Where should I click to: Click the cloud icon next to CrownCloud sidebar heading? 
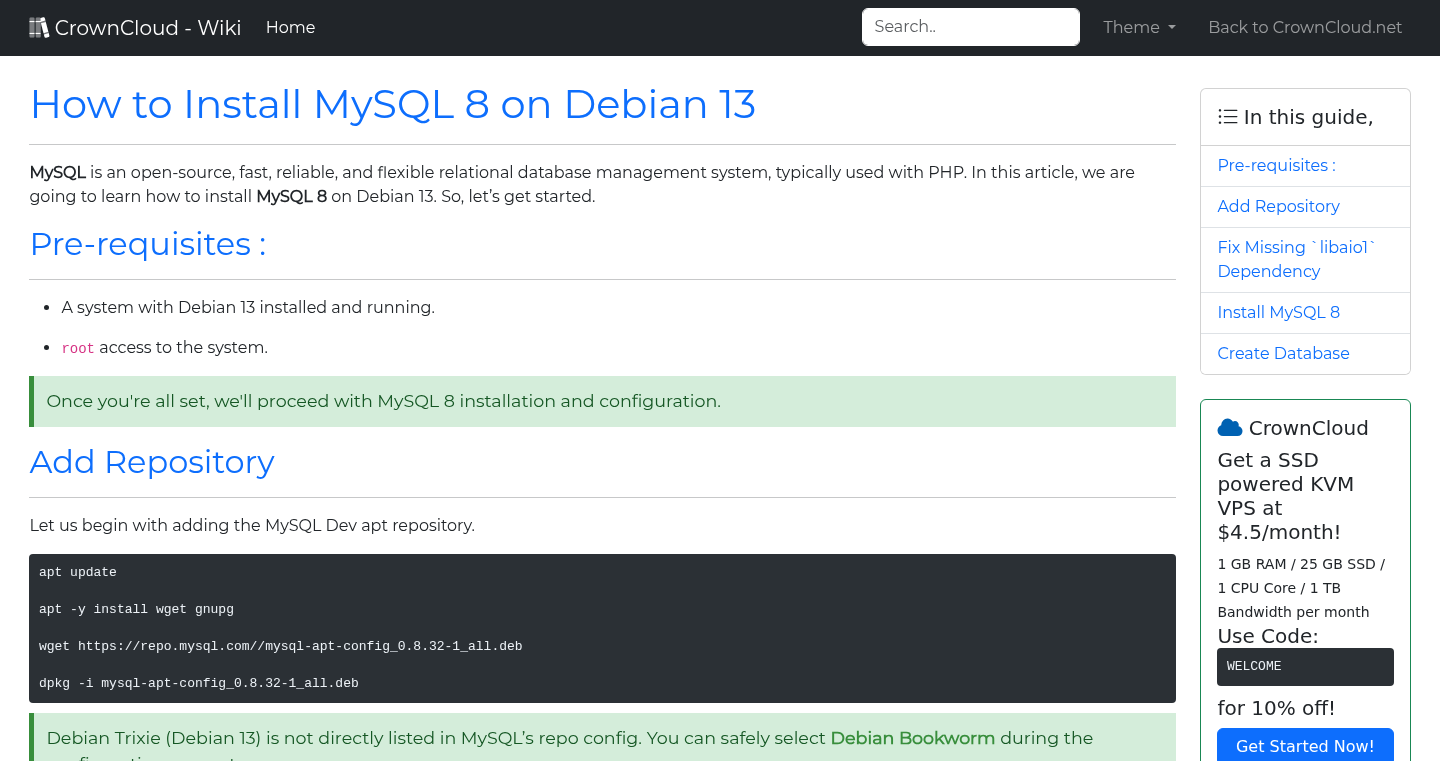point(1229,427)
